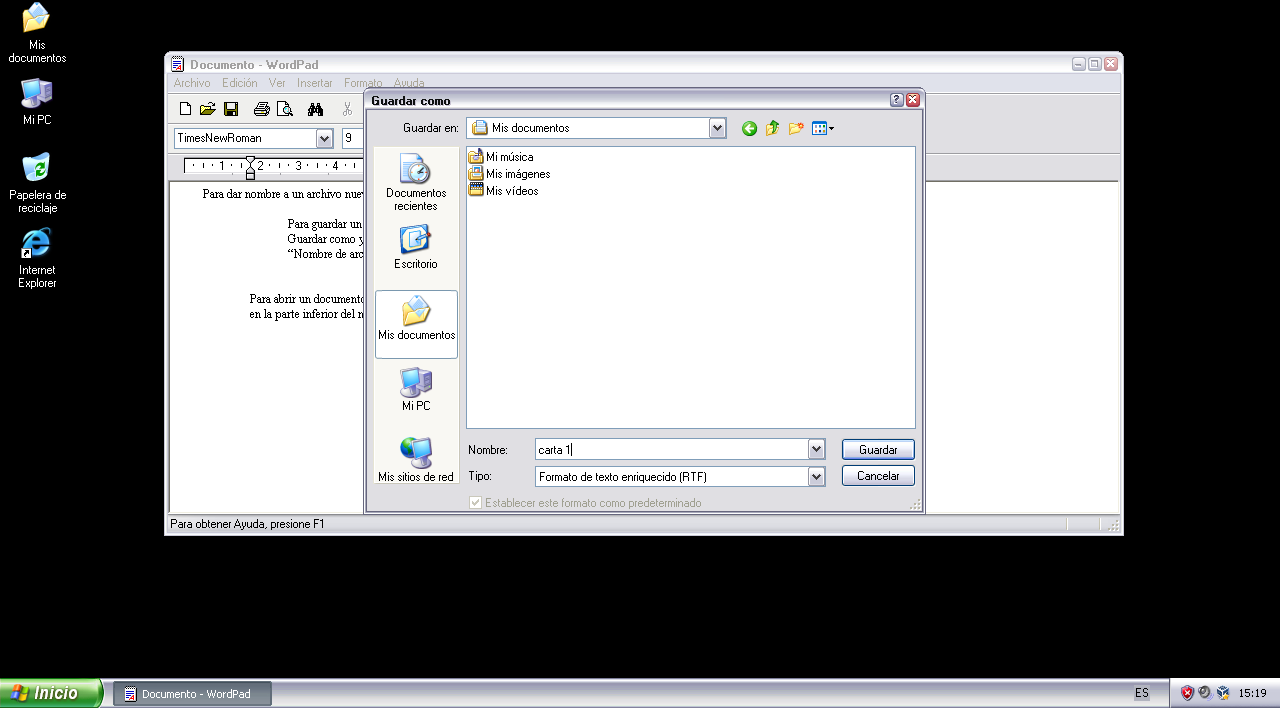Click the Find binoculars icon in WordPad toolbar
The width and height of the screenshot is (1280, 708).
pyautogui.click(x=316, y=109)
